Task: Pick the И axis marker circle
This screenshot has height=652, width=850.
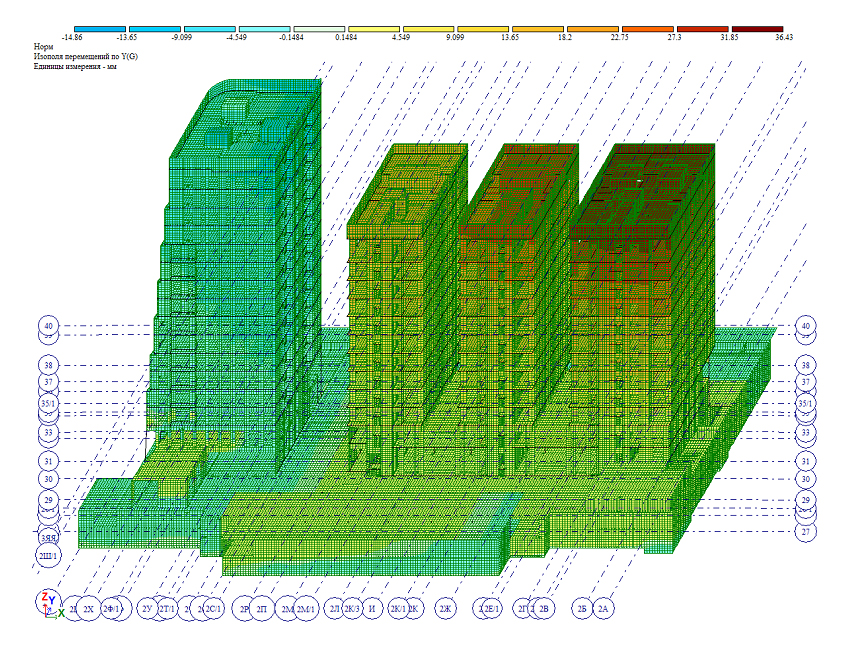Action: click(372, 609)
